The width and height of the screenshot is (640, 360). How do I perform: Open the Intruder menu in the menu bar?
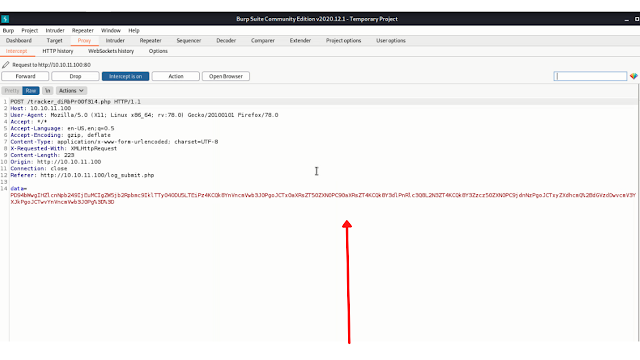(x=55, y=30)
